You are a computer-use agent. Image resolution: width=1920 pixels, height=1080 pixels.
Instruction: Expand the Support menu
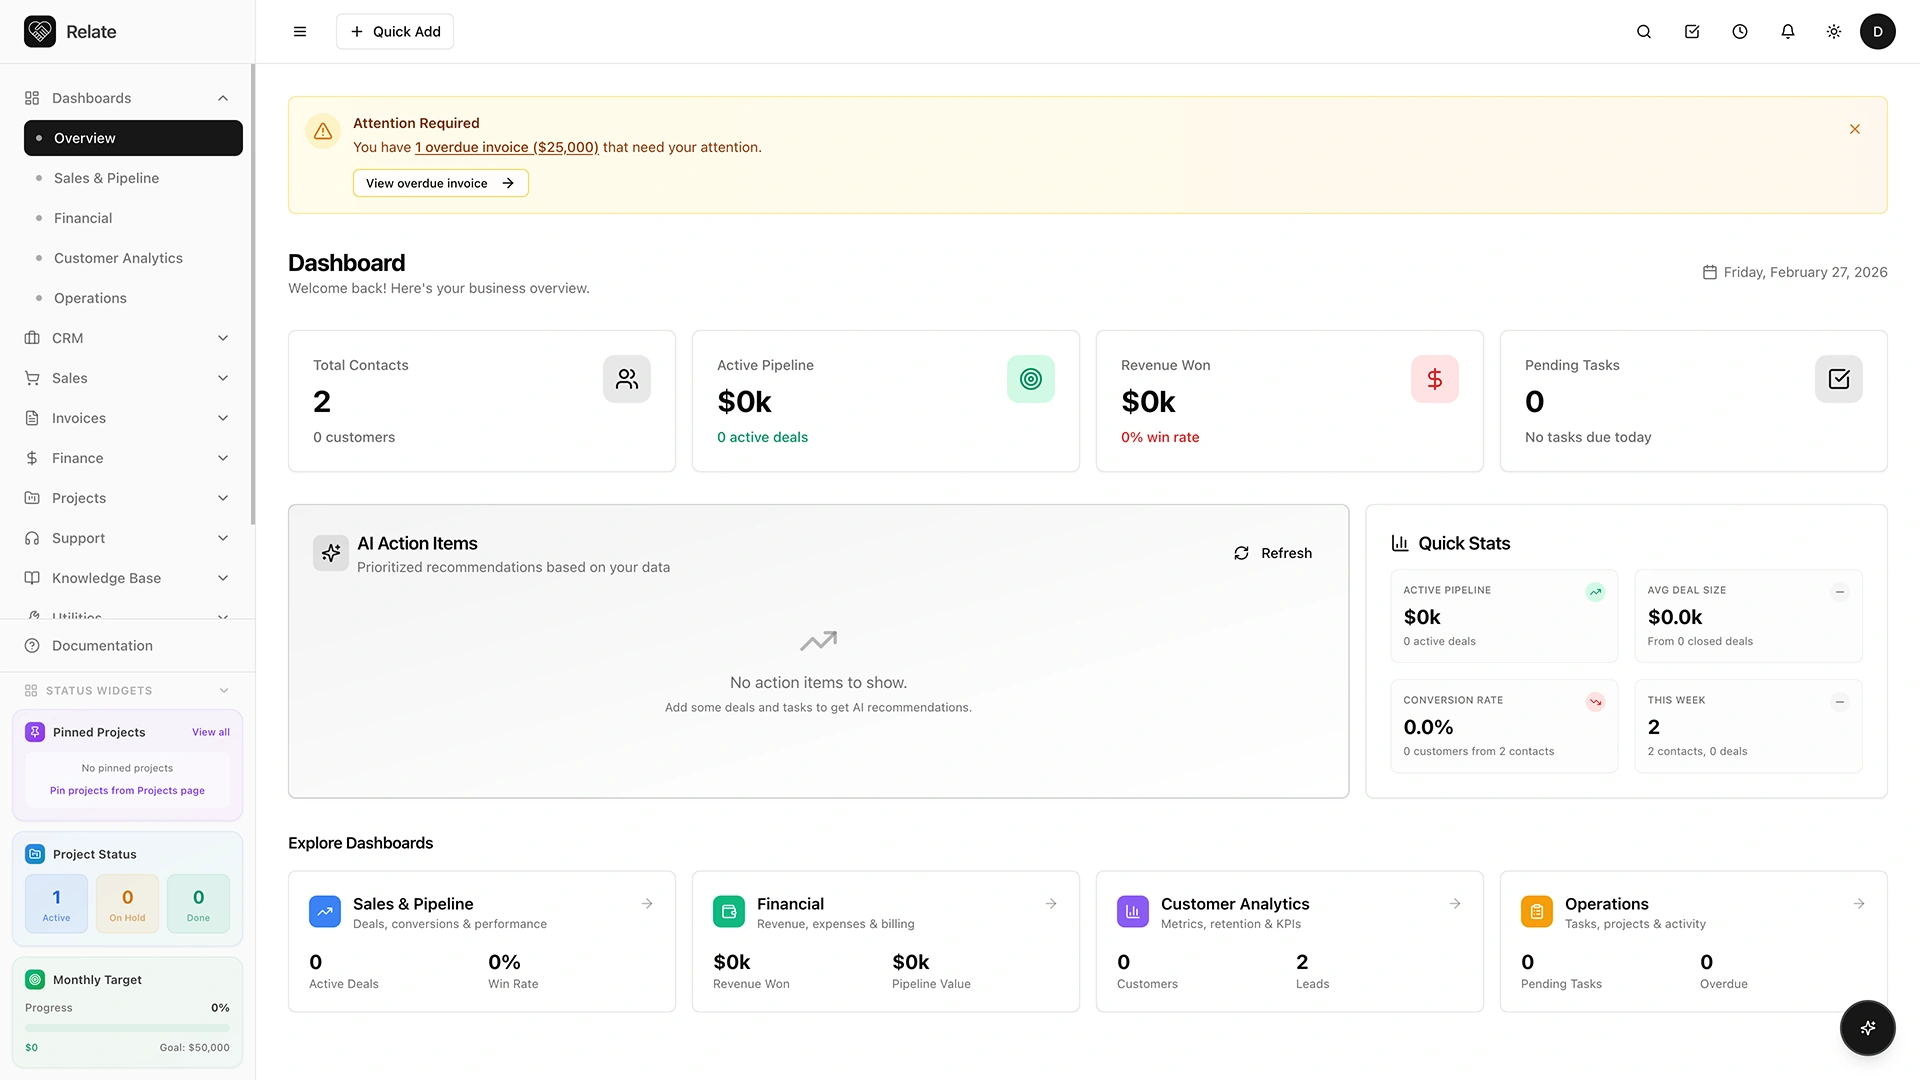(223, 538)
